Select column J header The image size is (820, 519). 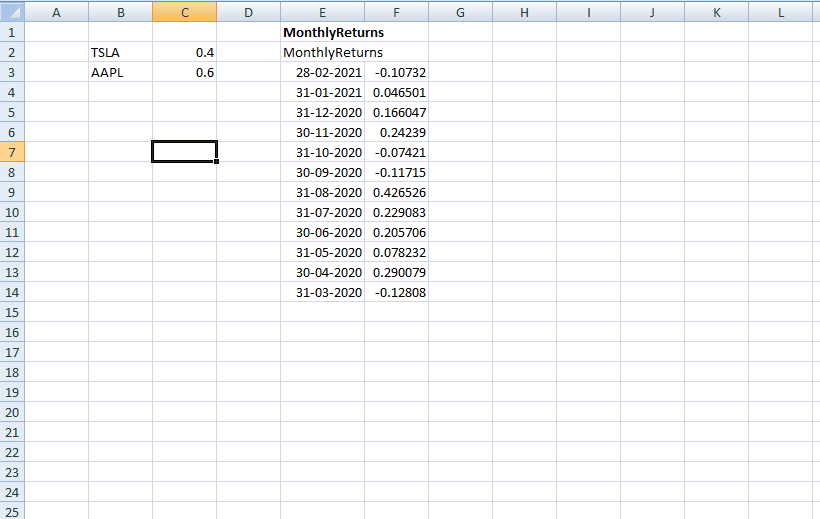point(652,12)
